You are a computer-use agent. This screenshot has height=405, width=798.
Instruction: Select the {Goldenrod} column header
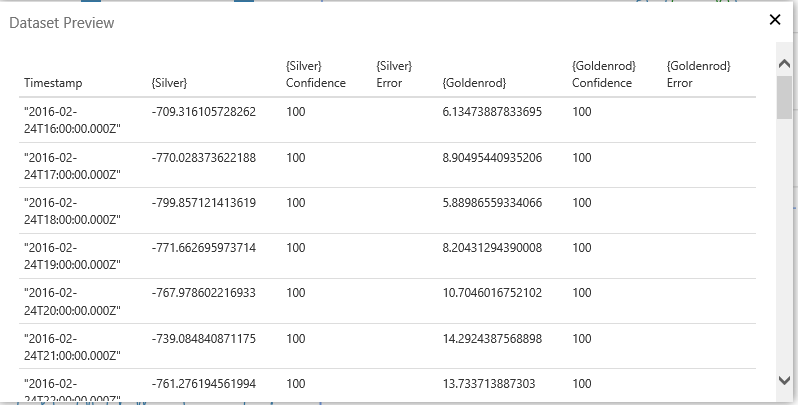[474, 83]
